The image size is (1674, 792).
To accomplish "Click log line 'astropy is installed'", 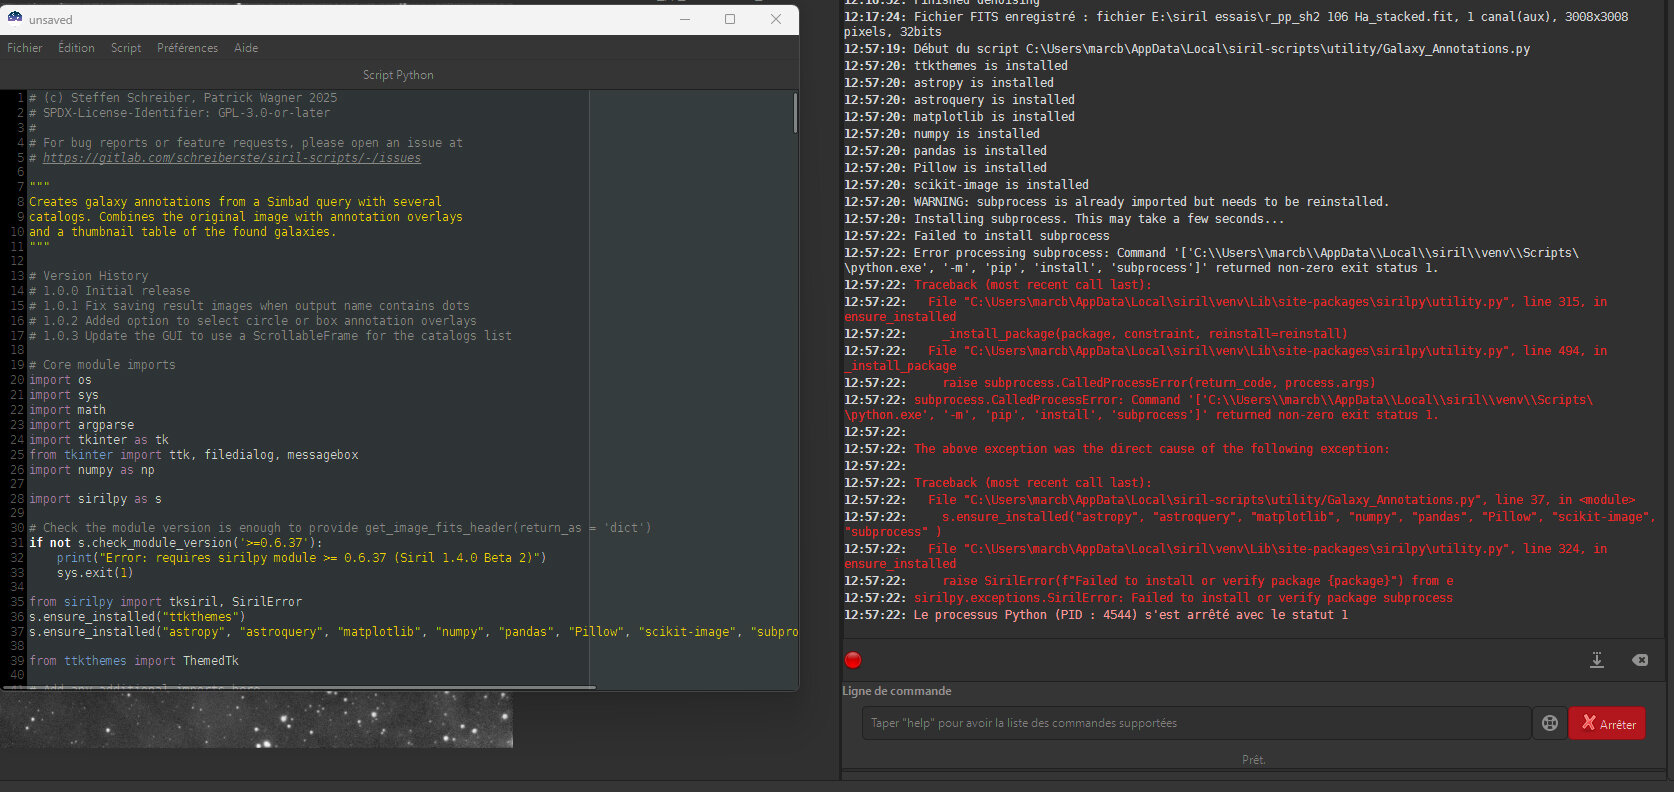I will tap(948, 83).
